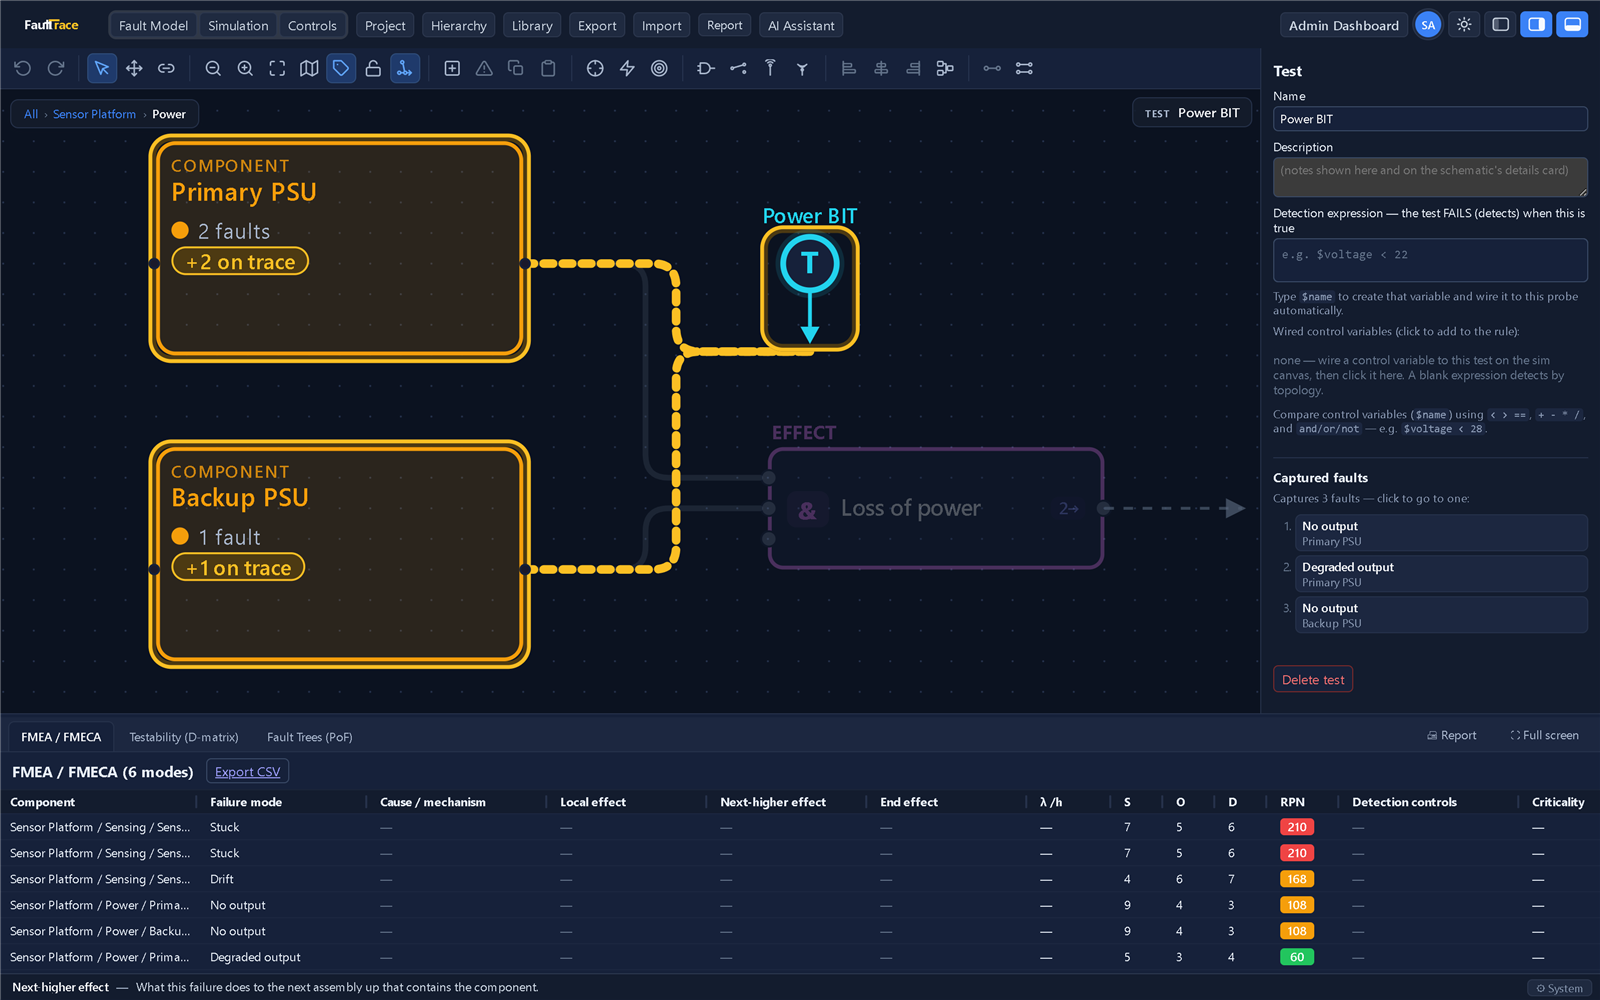Open the Report menu in top bar
1600x1000 pixels.
(724, 25)
